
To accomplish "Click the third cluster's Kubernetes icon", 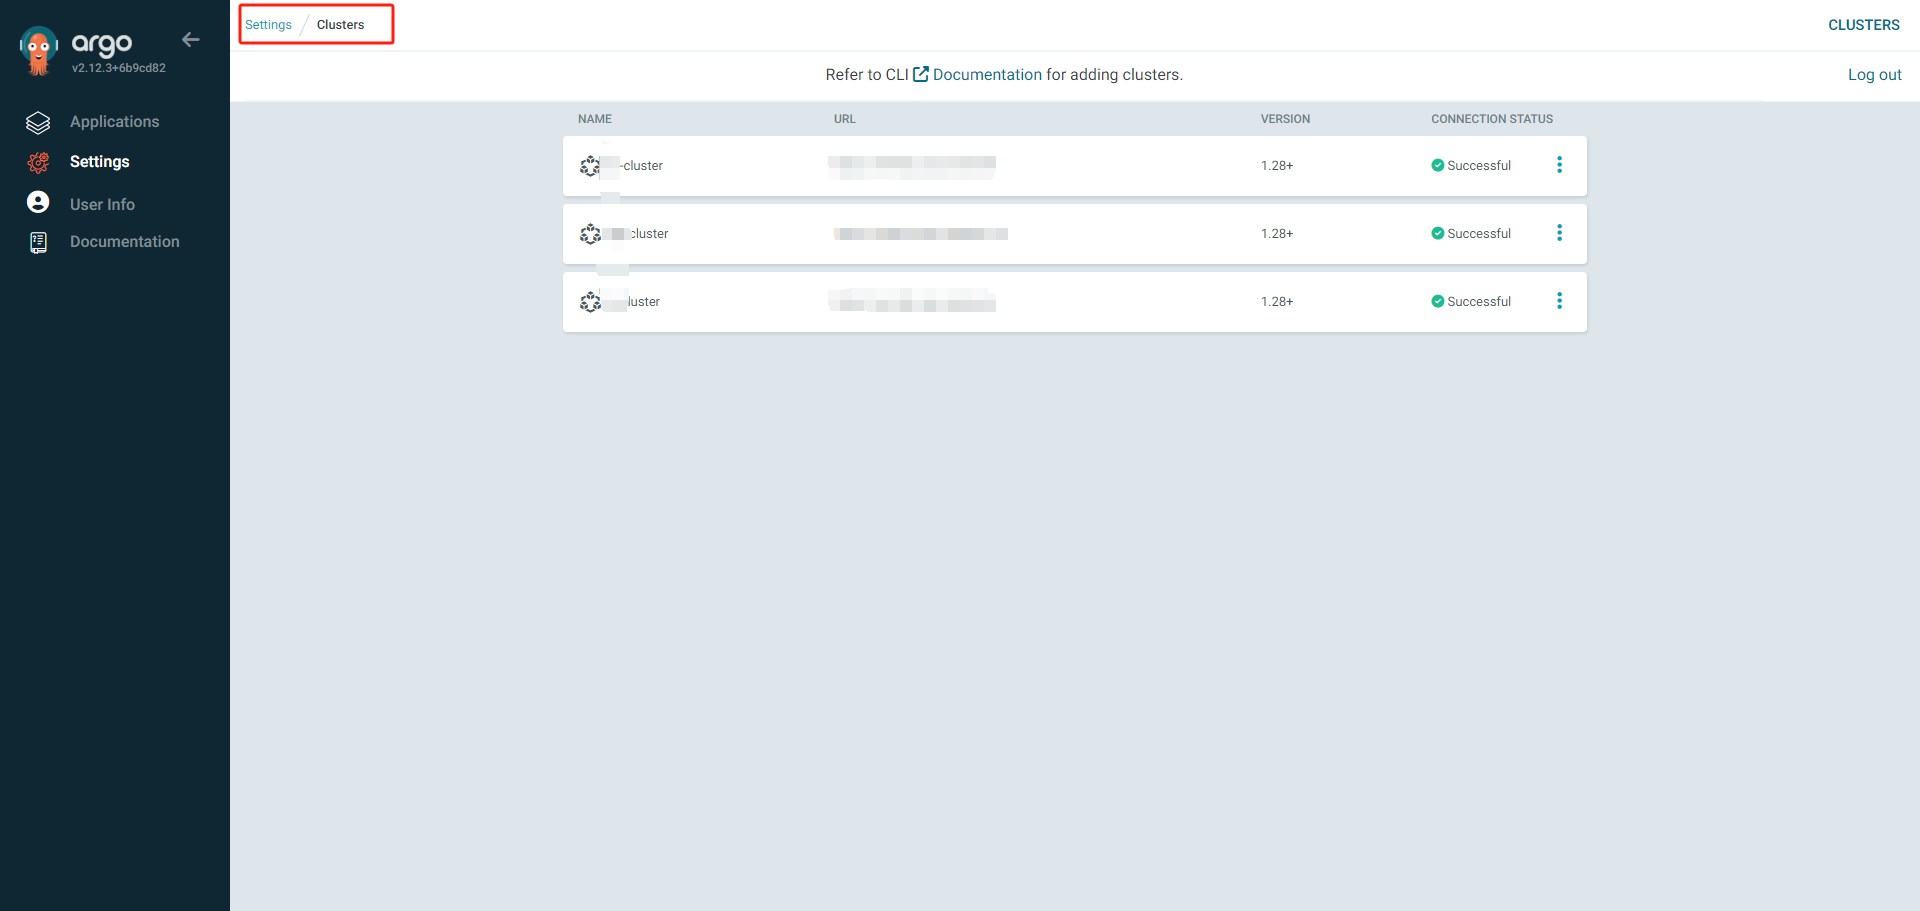I will pos(590,302).
